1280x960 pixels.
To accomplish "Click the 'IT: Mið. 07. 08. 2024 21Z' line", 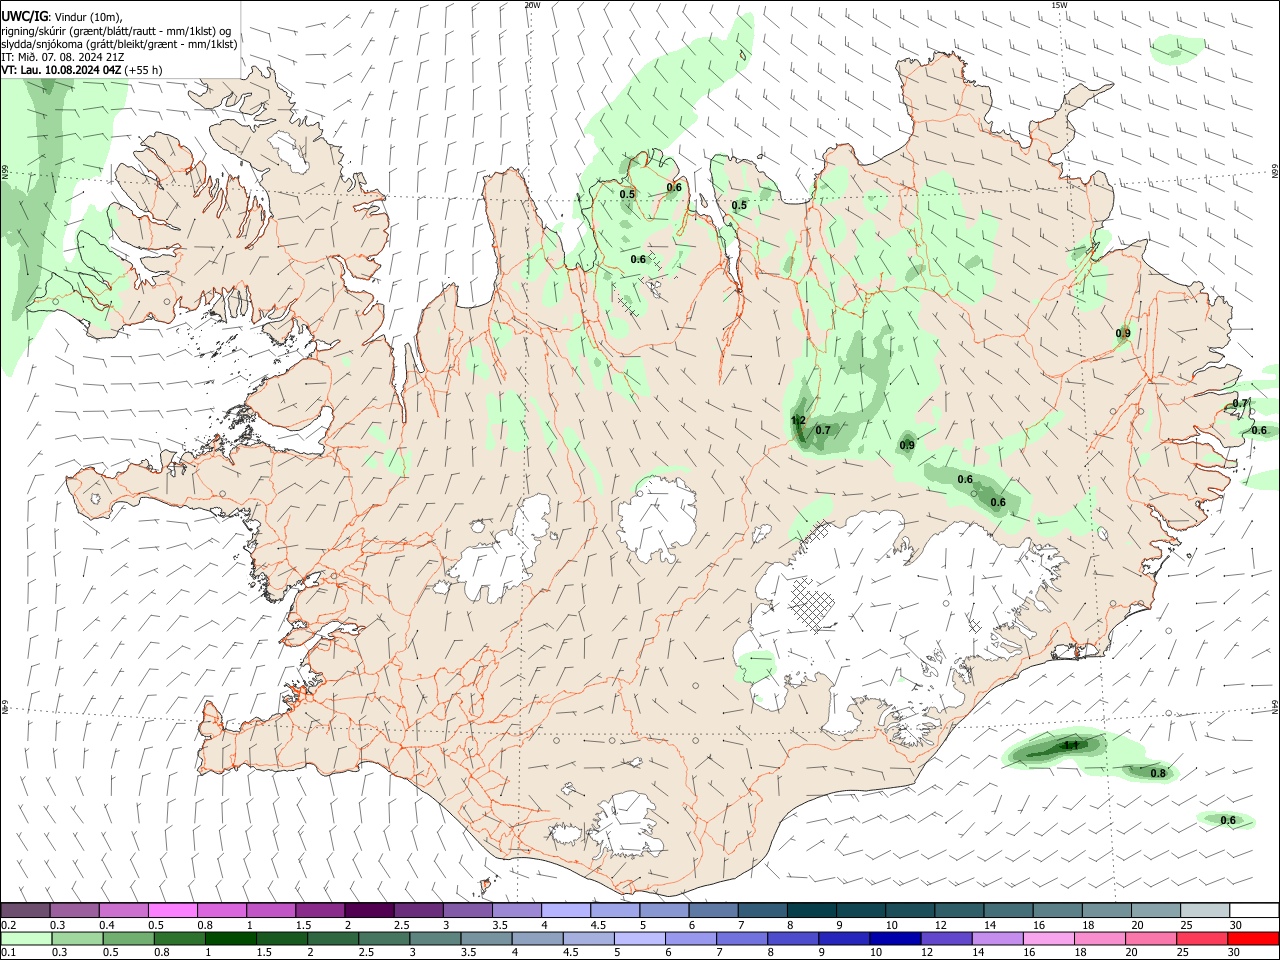I will click(x=63, y=57).
